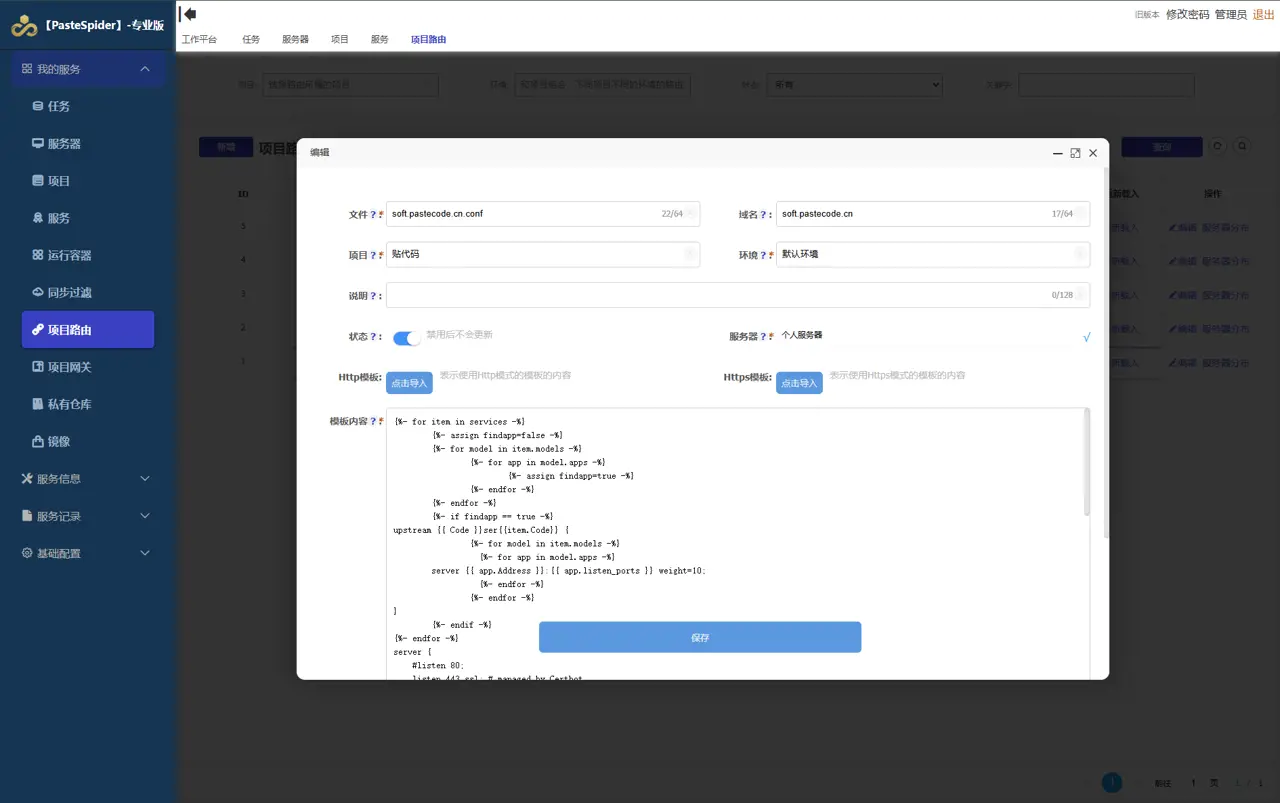This screenshot has height=803, width=1280.
Task: Expand the 服务记录 sidebar group
Action: 88,516
